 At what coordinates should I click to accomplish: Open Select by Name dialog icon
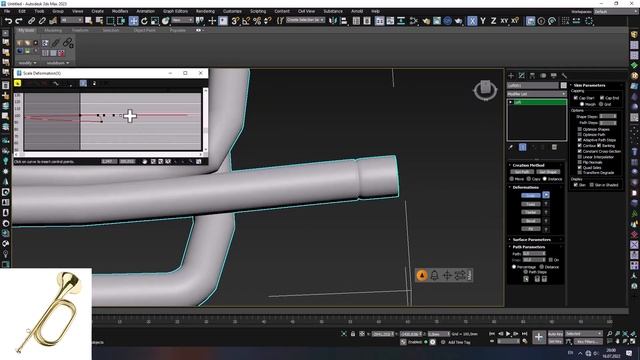[99, 20]
